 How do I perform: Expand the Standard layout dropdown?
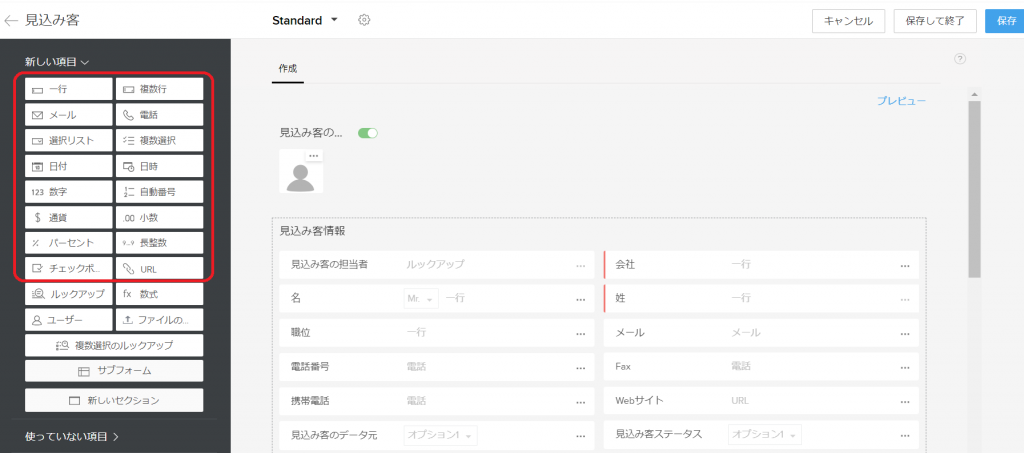point(334,20)
